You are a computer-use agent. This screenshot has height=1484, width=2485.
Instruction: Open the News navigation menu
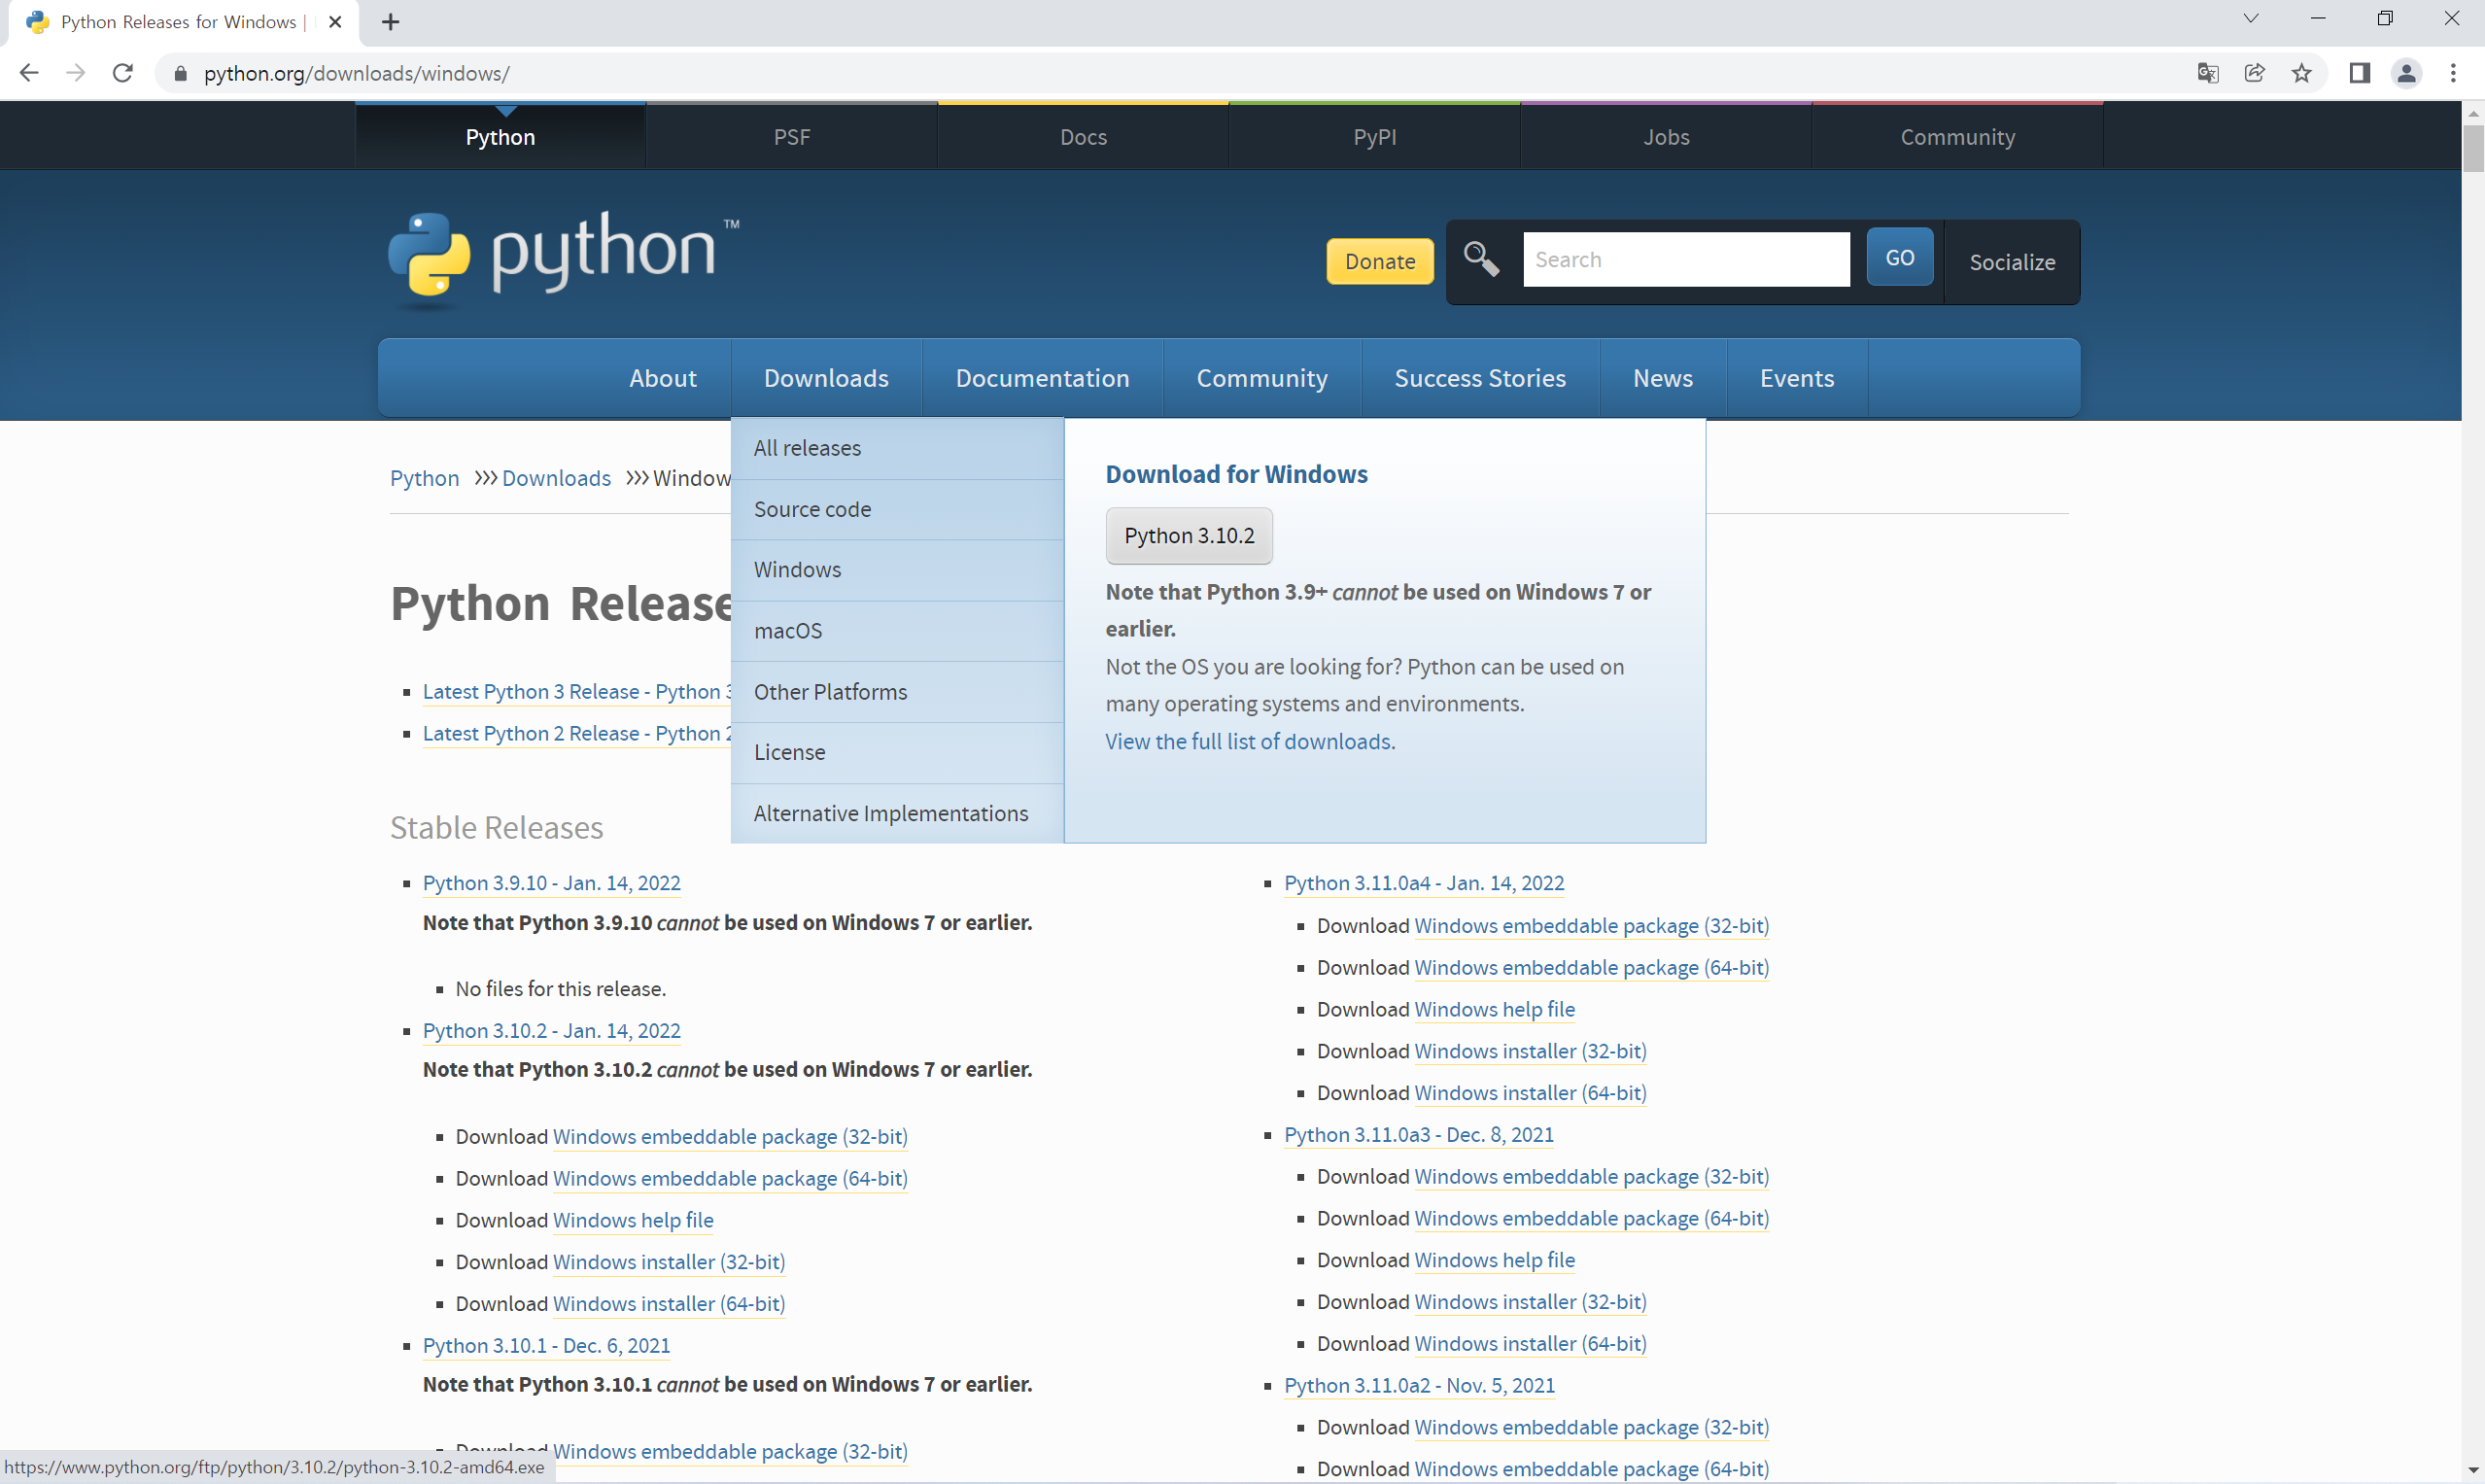[1663, 378]
